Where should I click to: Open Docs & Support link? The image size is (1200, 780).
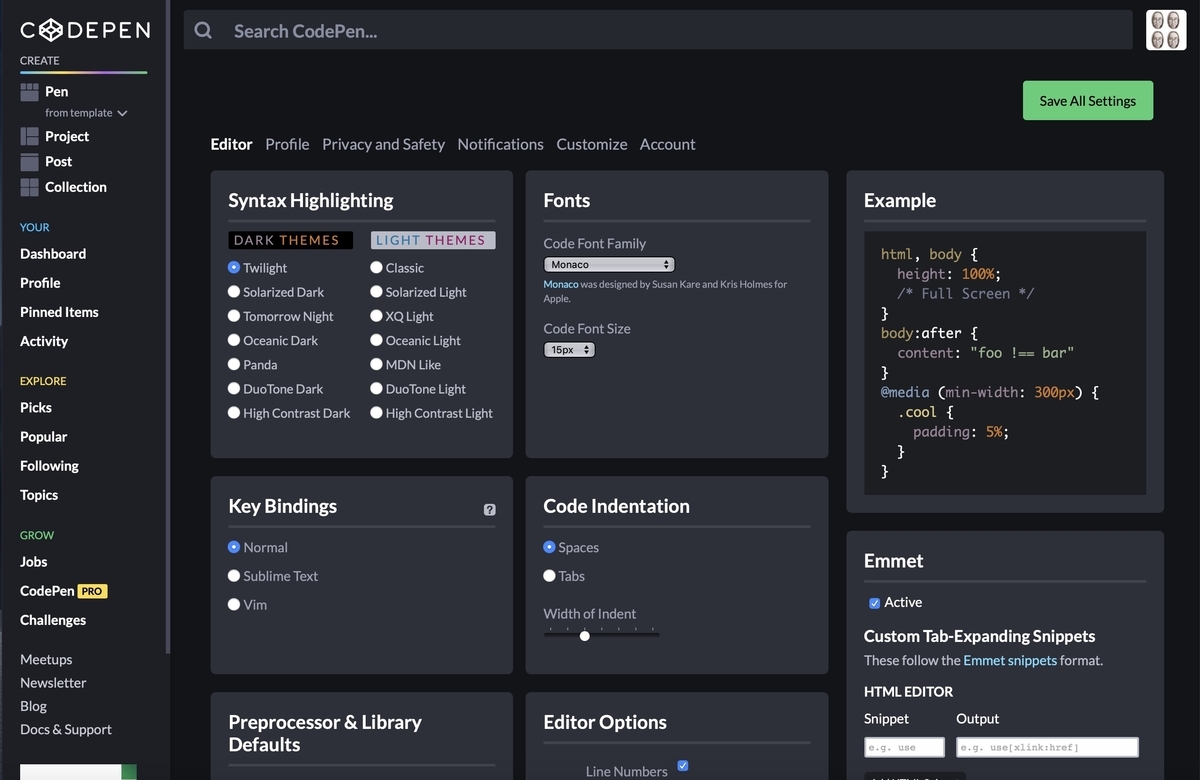pos(66,730)
